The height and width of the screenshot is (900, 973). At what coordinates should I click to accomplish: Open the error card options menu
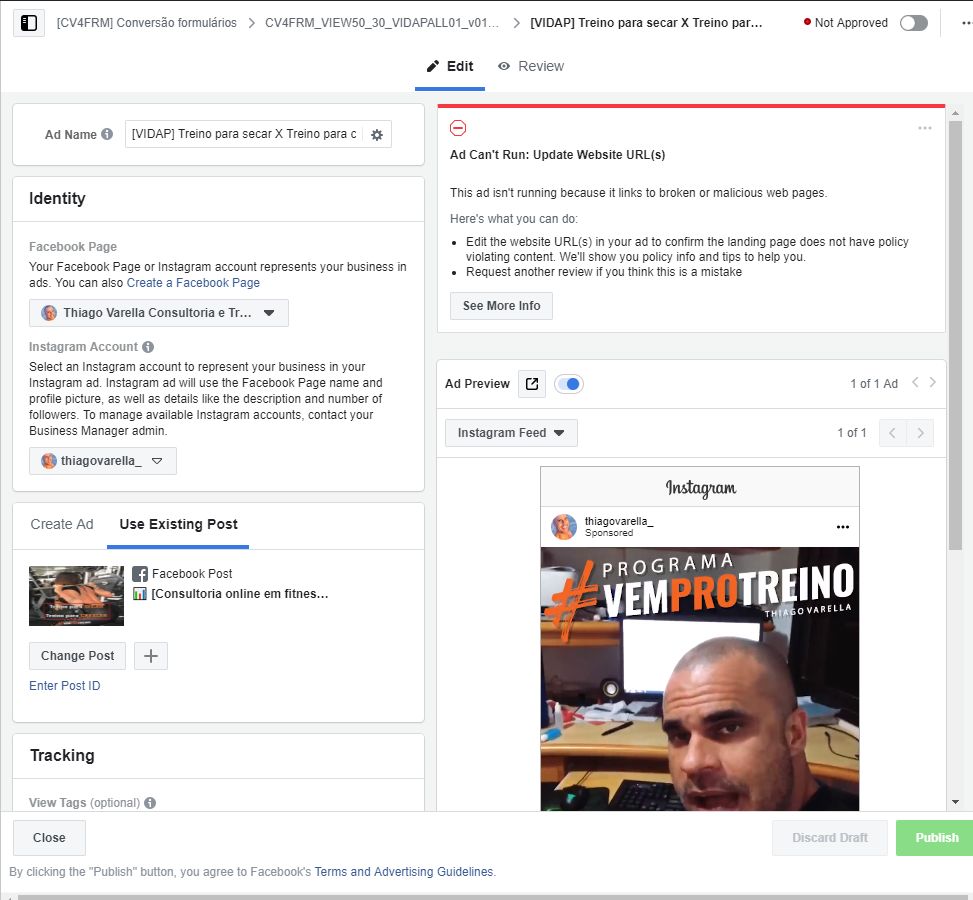[x=925, y=128]
